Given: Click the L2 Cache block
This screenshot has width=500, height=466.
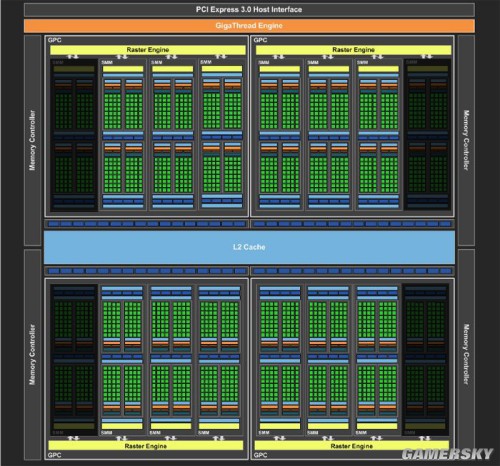Looking at the screenshot, I should [249, 247].
